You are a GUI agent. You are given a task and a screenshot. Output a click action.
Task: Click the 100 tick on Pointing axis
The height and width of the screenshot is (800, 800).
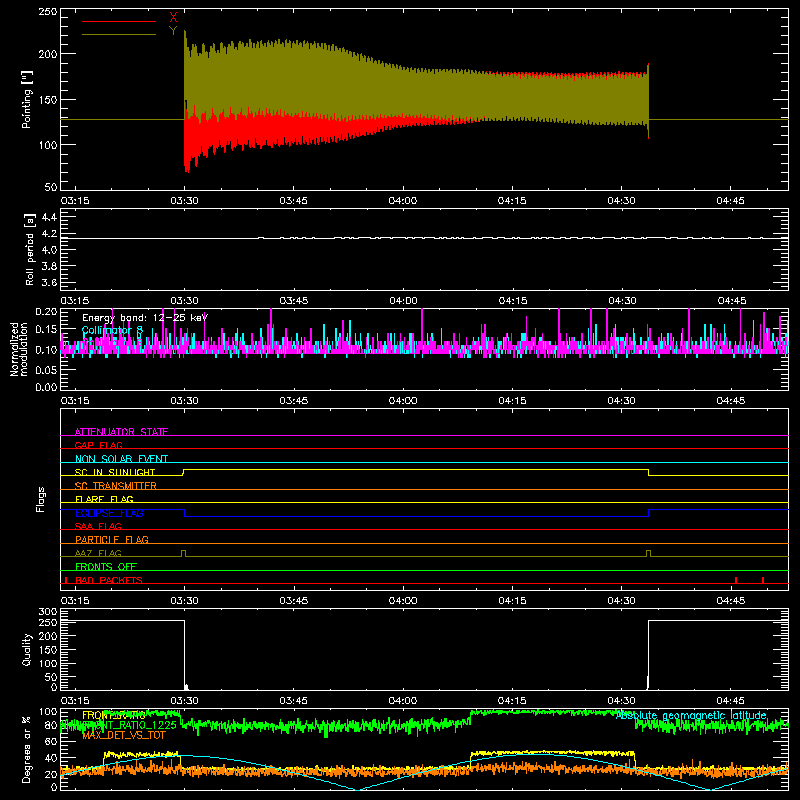[48, 145]
